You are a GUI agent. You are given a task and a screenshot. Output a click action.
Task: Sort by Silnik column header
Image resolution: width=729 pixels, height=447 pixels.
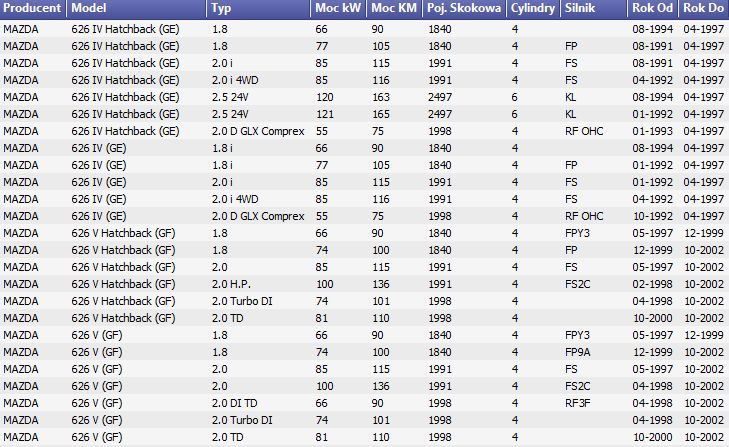(594, 8)
